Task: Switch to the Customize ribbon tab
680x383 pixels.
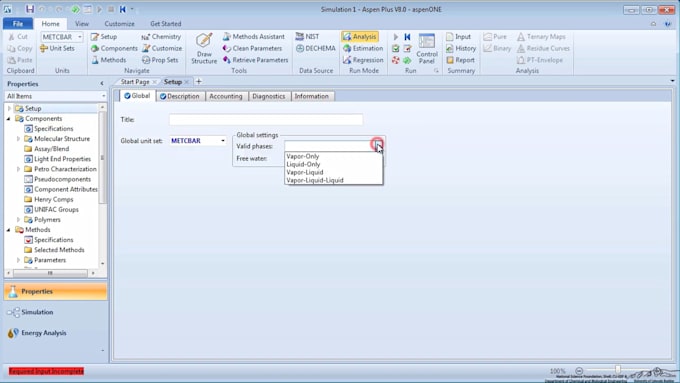Action: coord(119,24)
